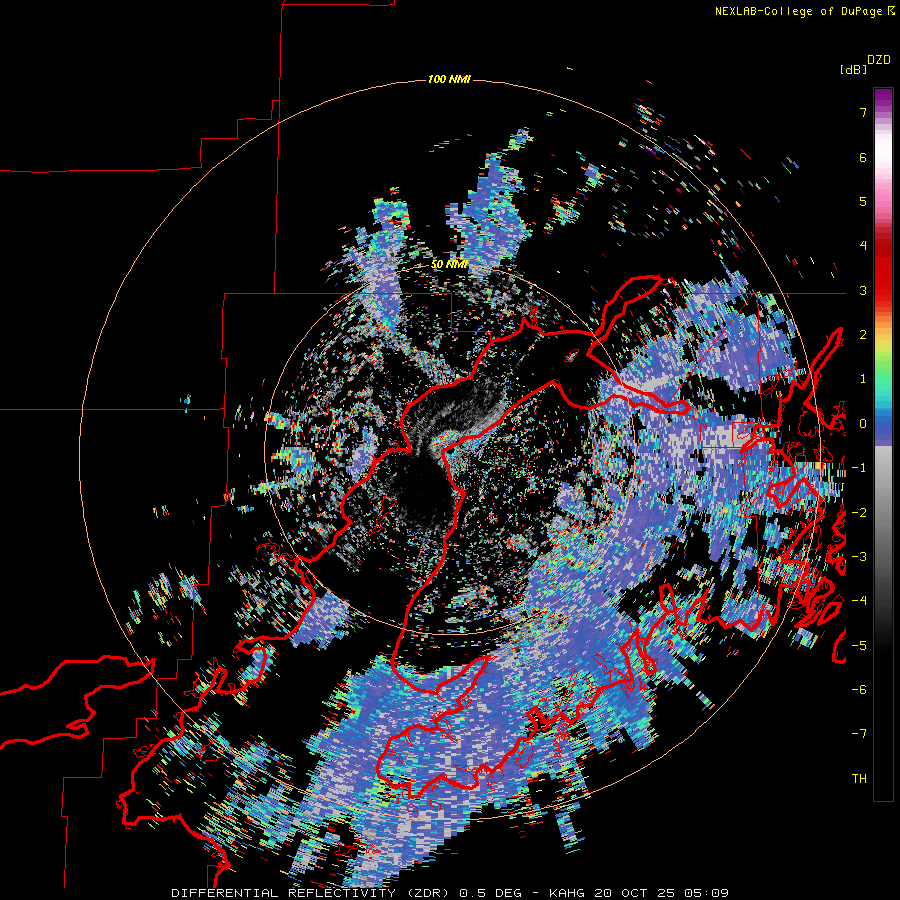Pick the "5" label on the dB scale
Viewport: 900px width, 900px height.
pos(863,201)
